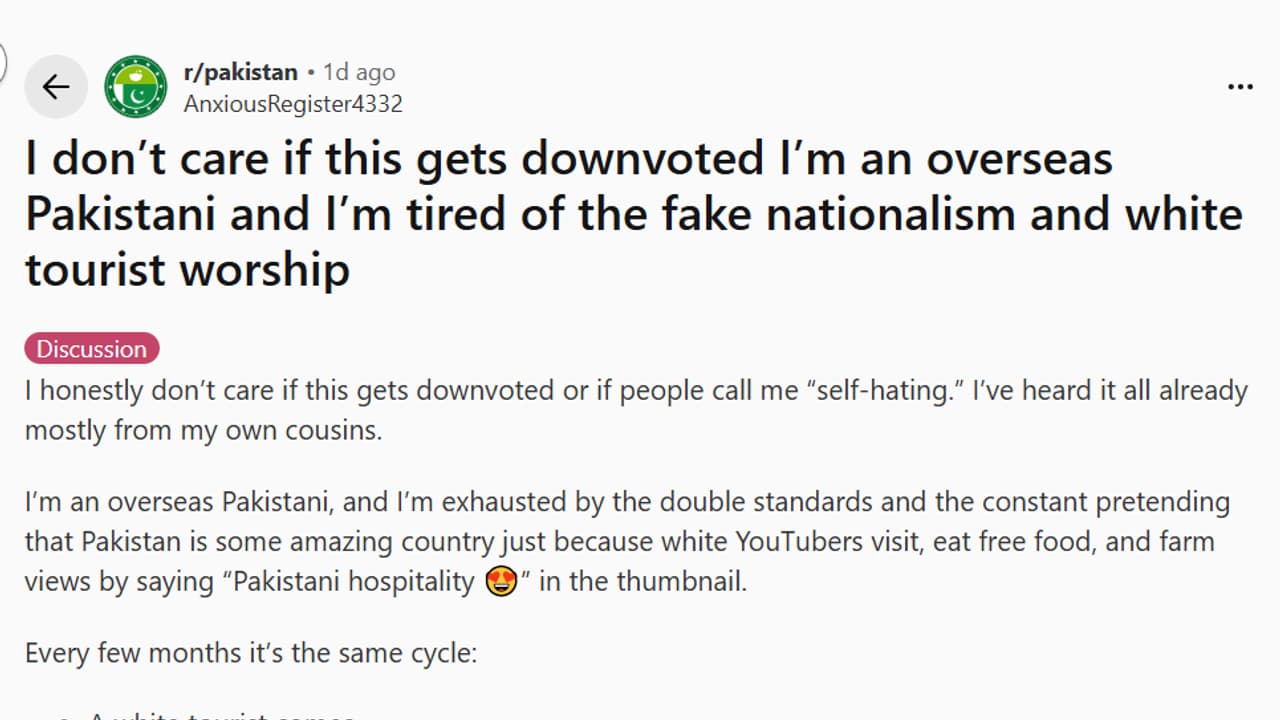
Task: Click the dot separator next to r/pakistan
Action: pos(310,71)
